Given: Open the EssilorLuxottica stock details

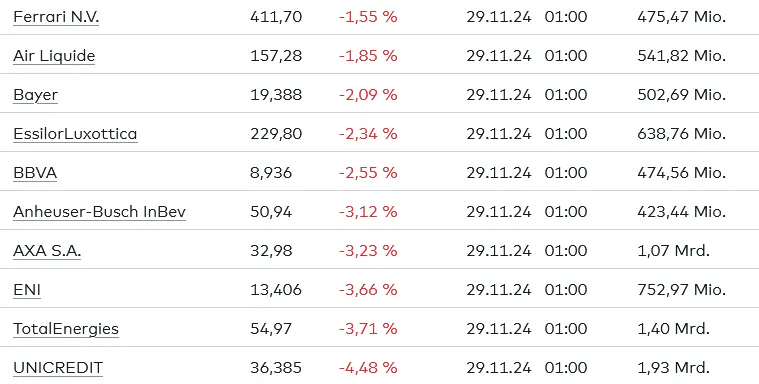Looking at the screenshot, I should click(75, 134).
